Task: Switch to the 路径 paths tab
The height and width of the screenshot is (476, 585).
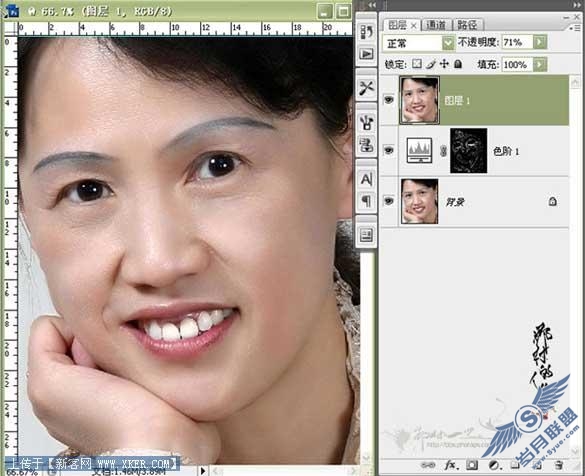Action: (468, 25)
